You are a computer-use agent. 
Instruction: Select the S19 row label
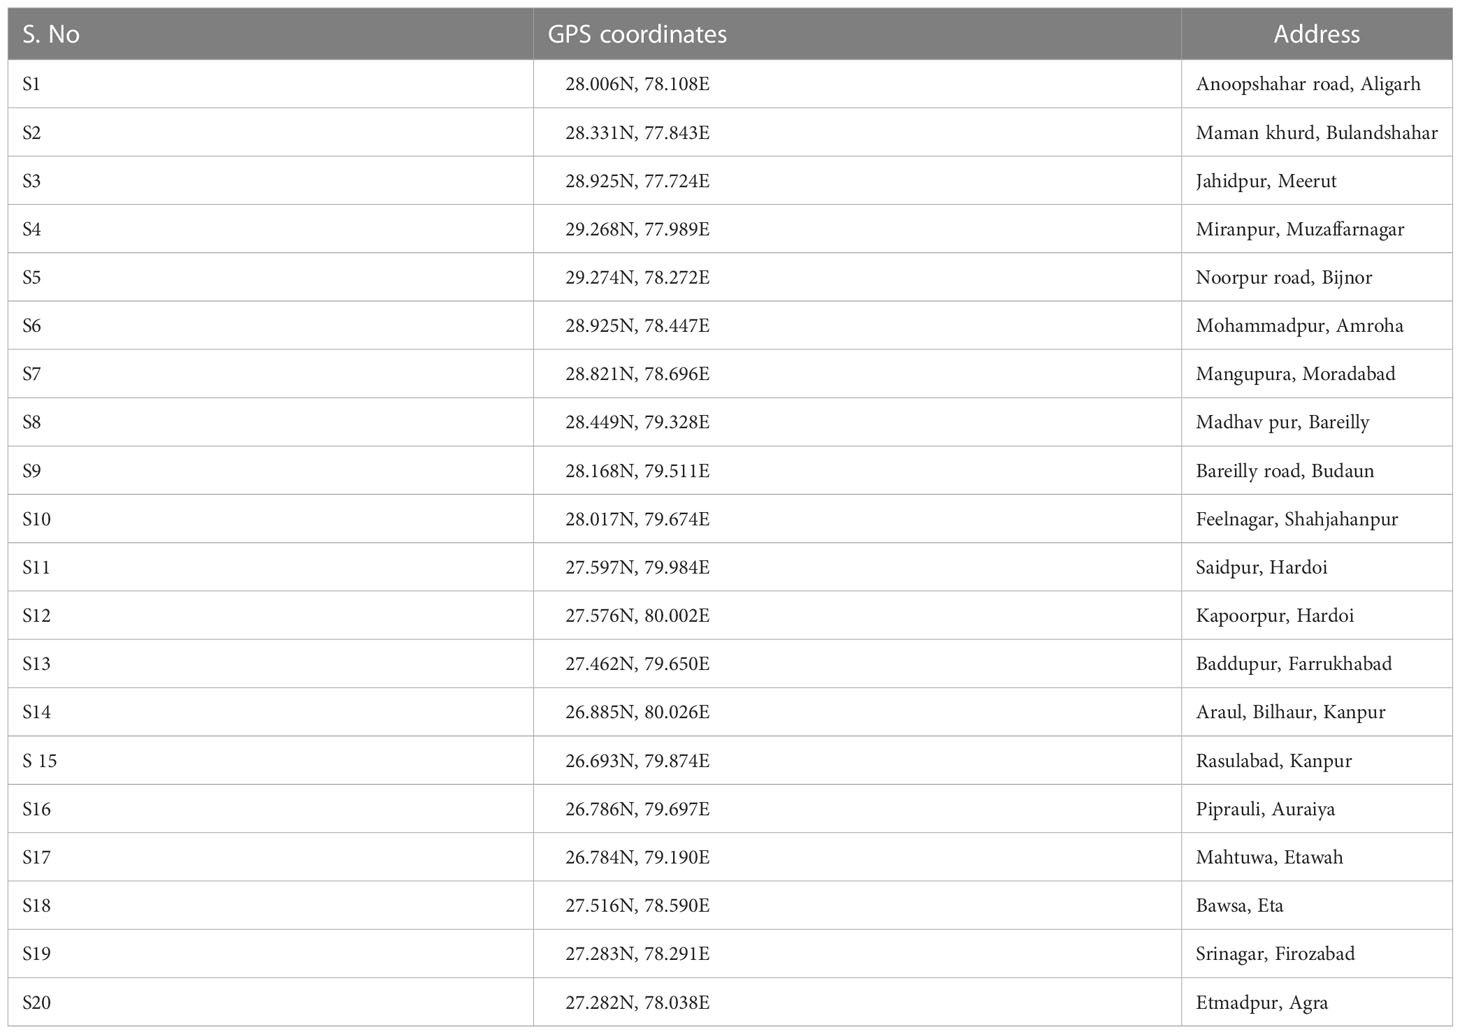[x=36, y=954]
